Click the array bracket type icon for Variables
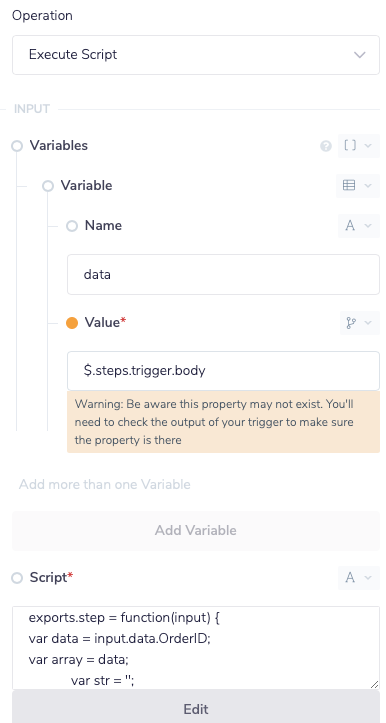This screenshot has width=386, height=723. click(x=350, y=145)
